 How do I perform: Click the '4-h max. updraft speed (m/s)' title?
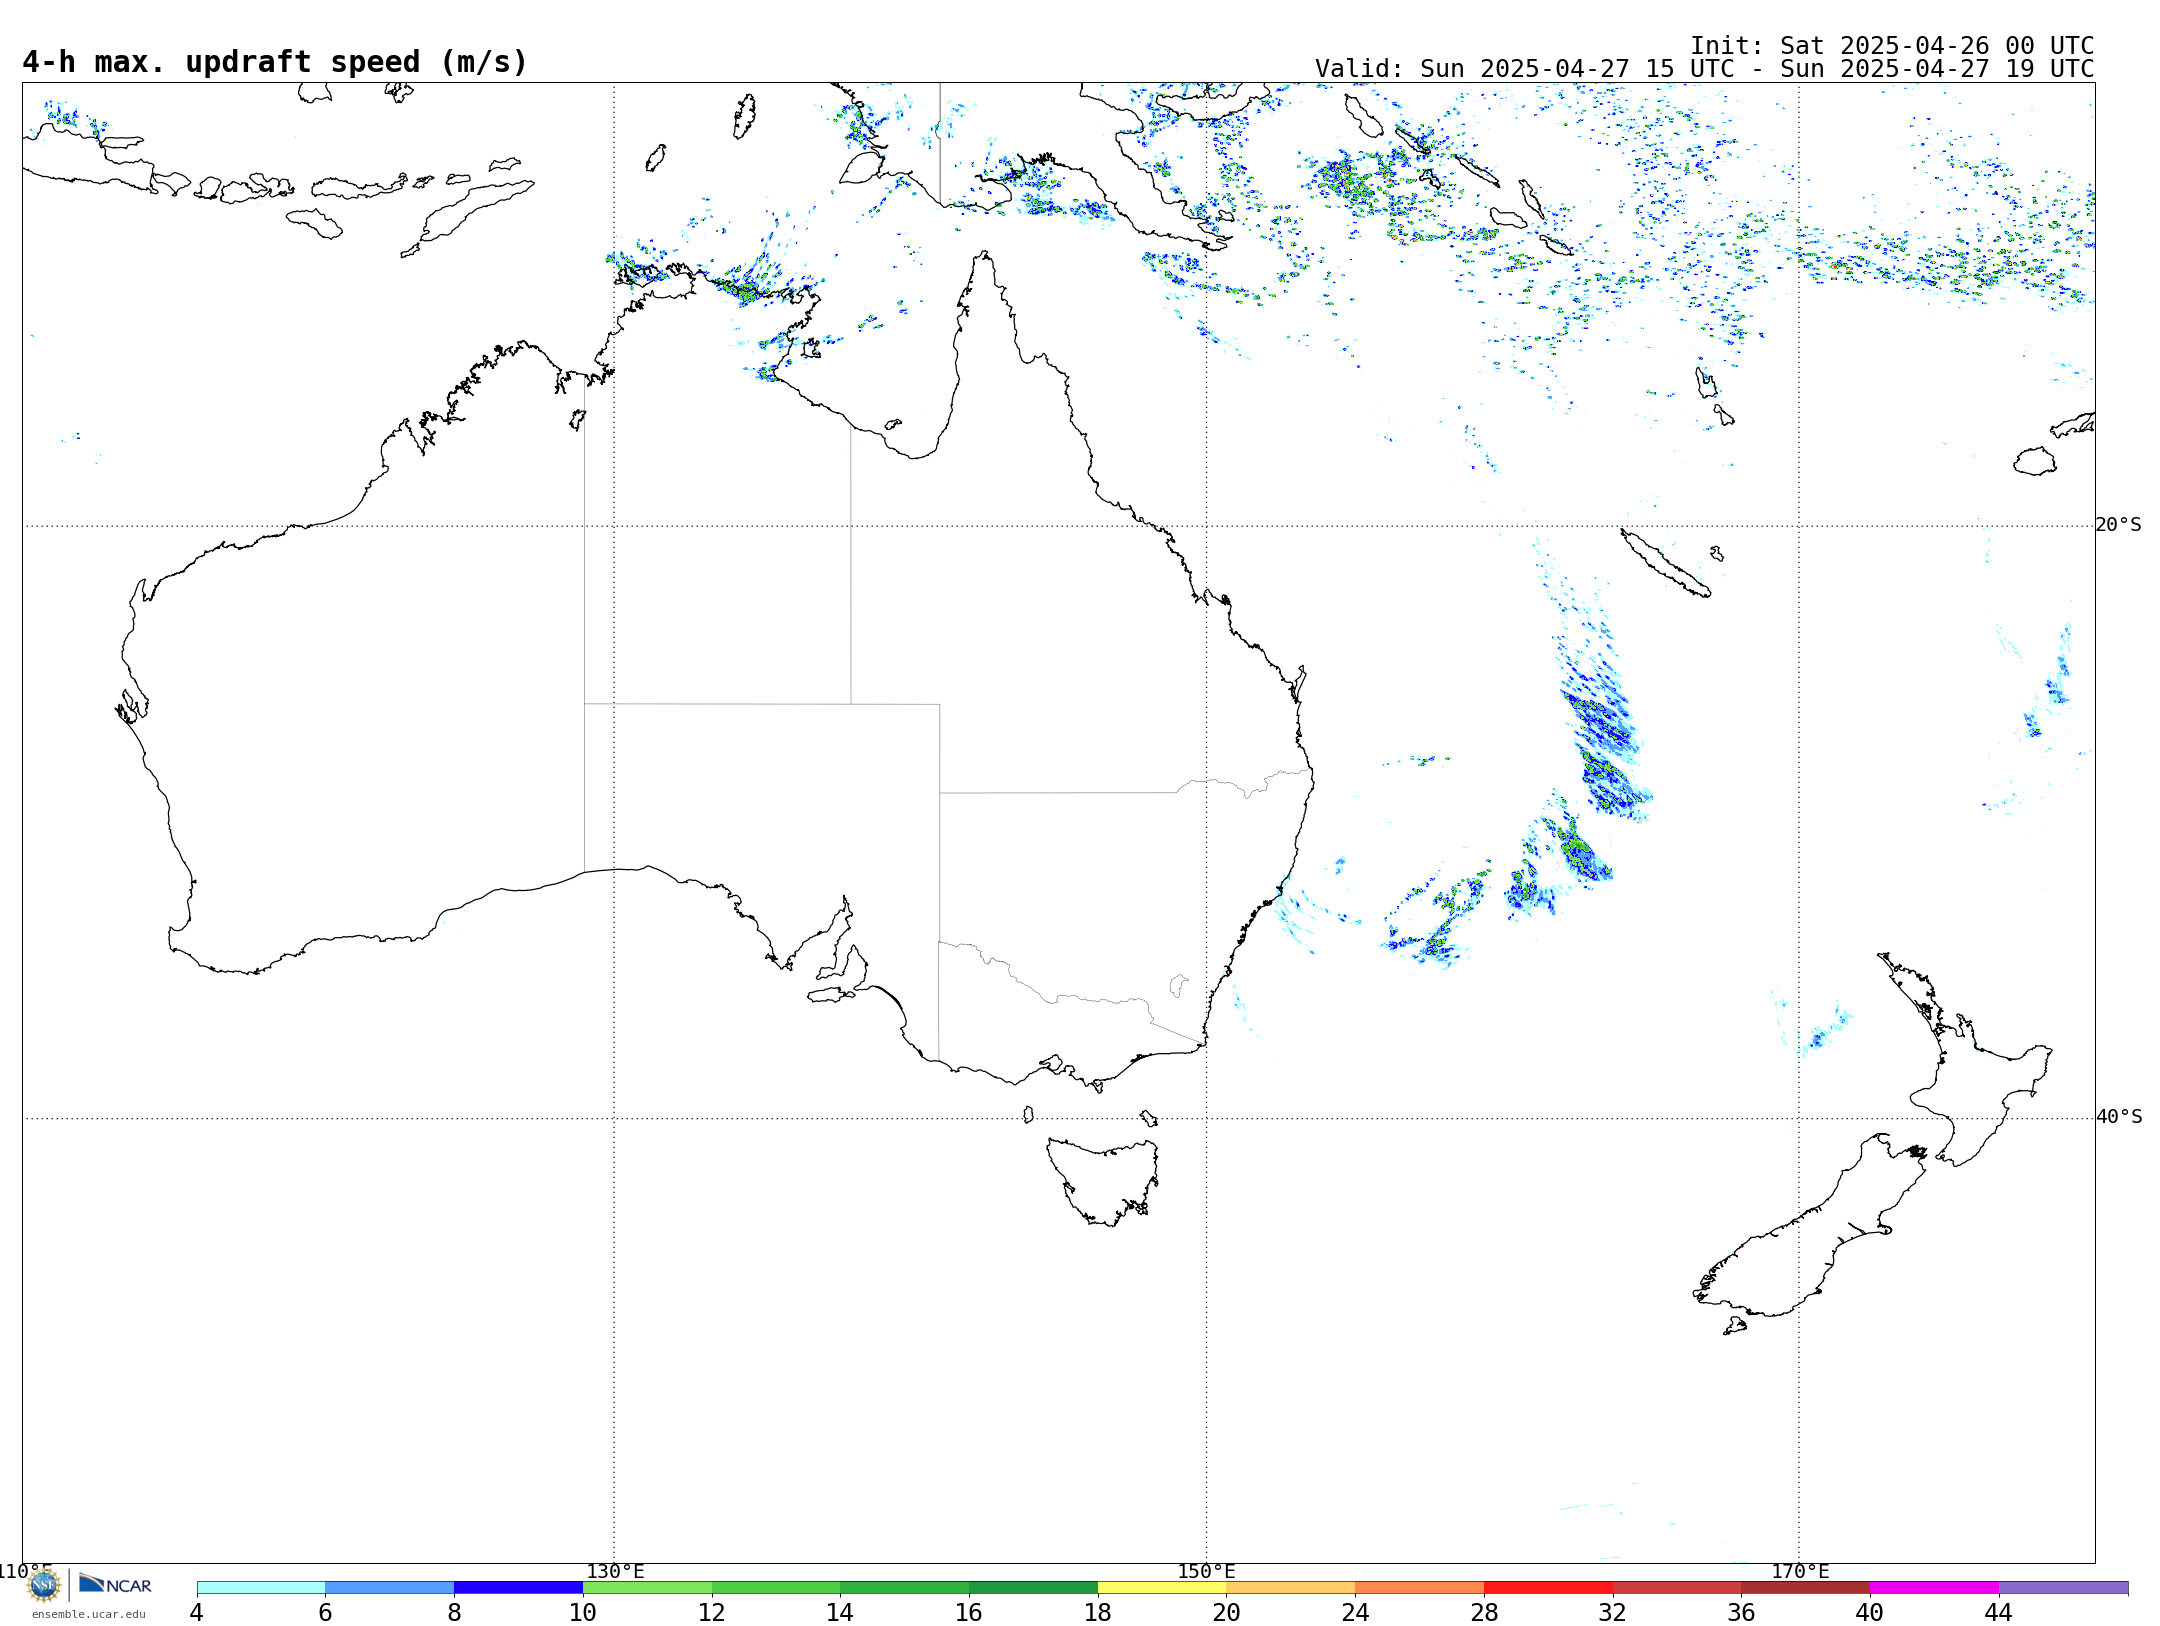point(275,62)
